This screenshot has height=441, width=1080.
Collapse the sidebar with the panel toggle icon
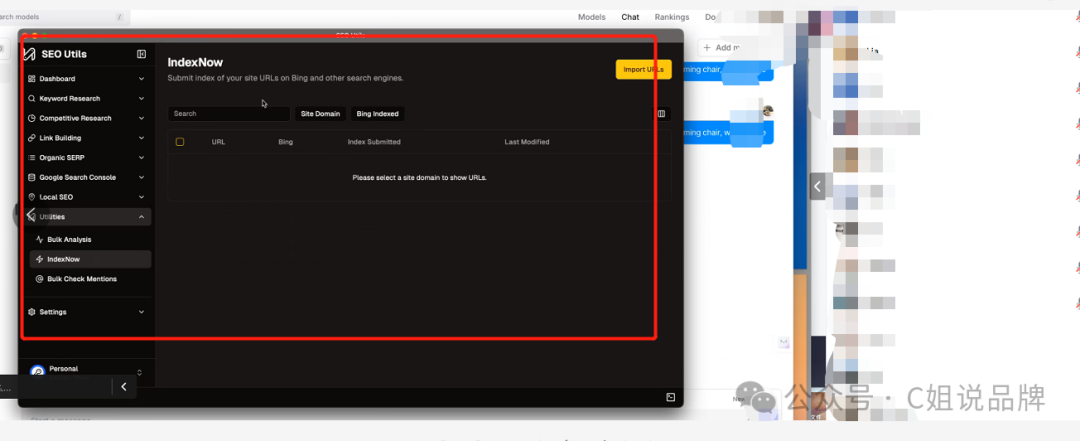point(141,54)
